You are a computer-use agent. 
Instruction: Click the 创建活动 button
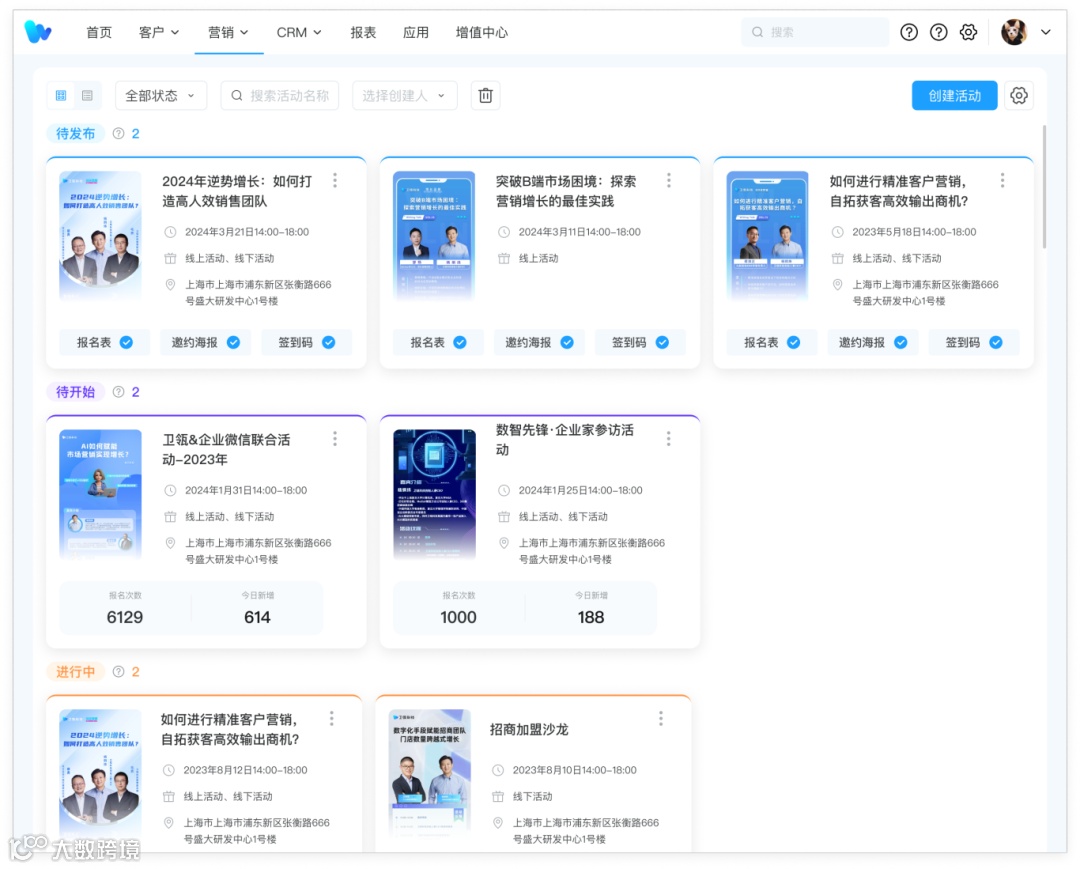954,96
